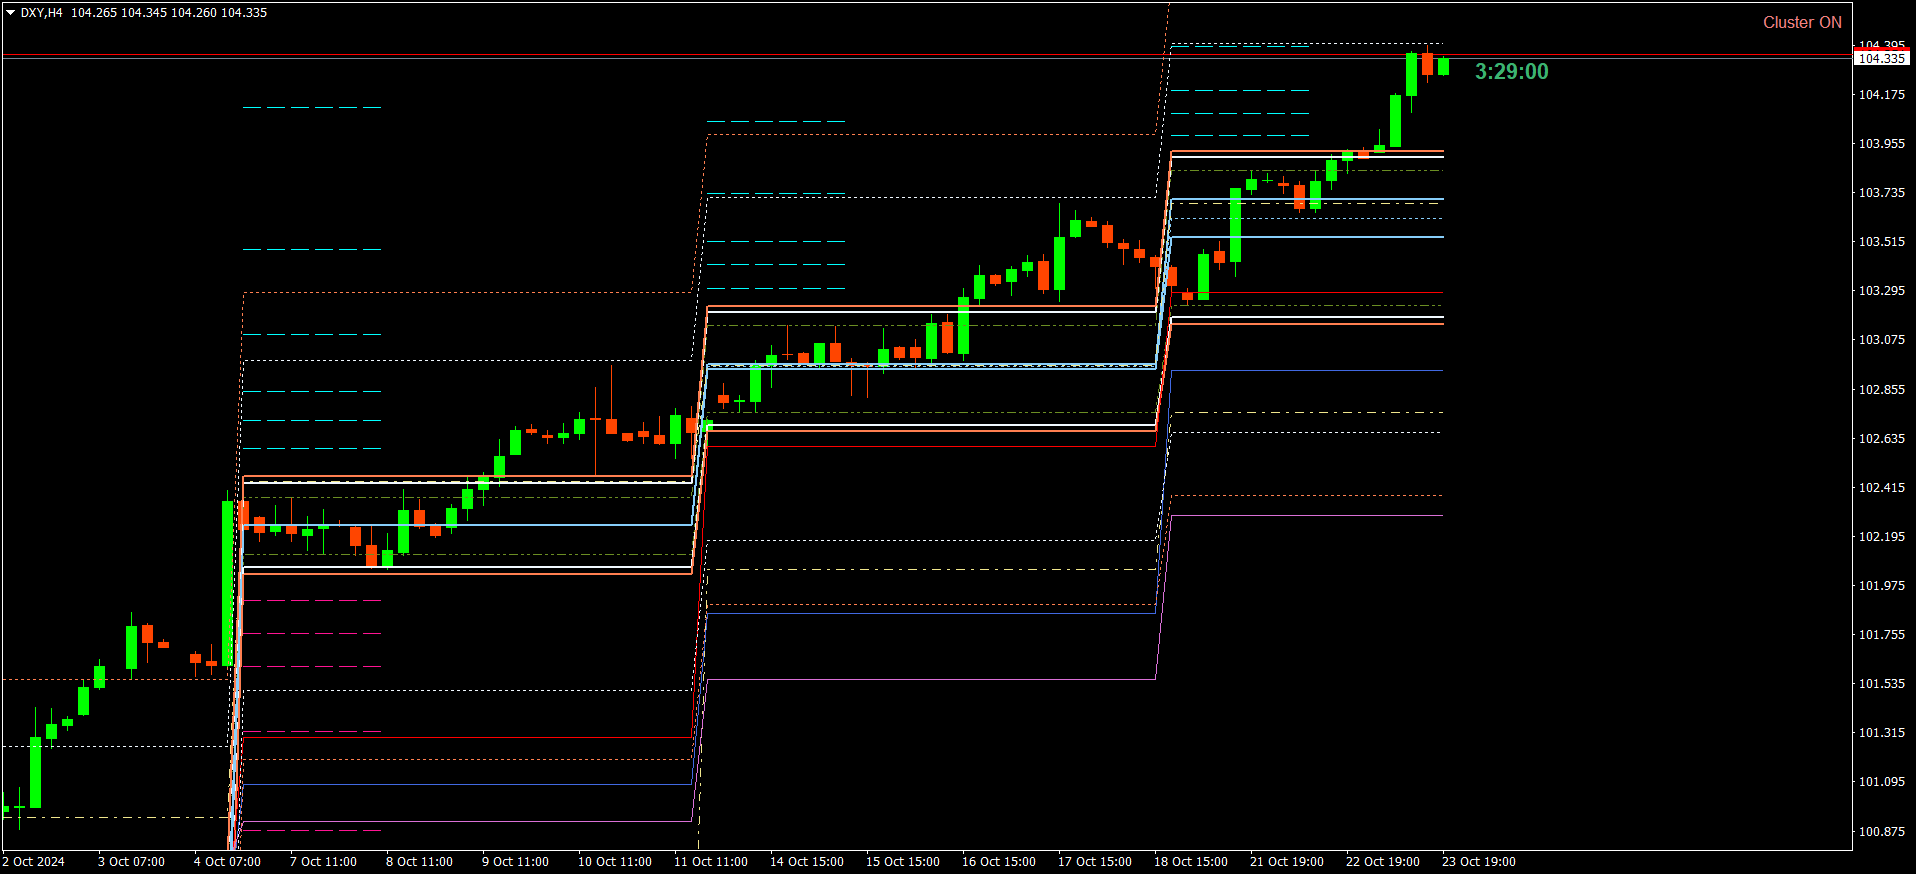
Task: Click the 101.315 price scale label
Action: point(1881,733)
